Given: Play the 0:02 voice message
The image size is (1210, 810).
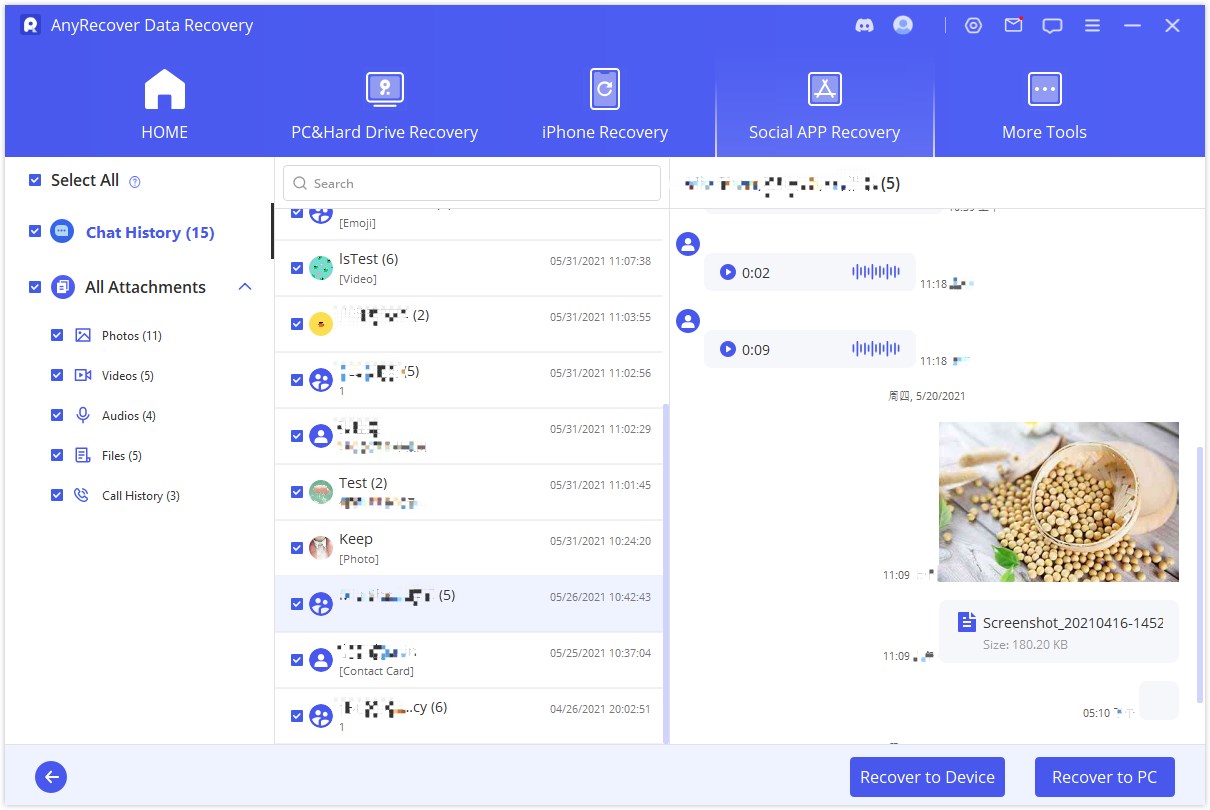Looking at the screenshot, I should click(728, 272).
